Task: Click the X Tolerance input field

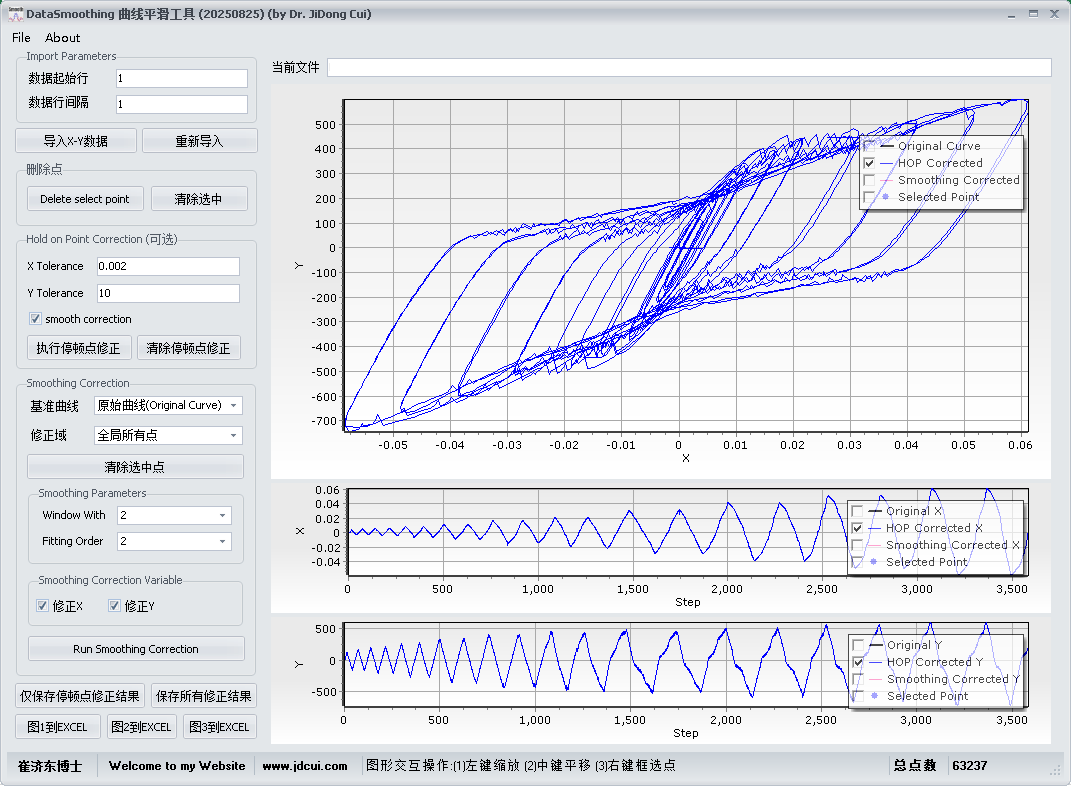Action: click(168, 266)
